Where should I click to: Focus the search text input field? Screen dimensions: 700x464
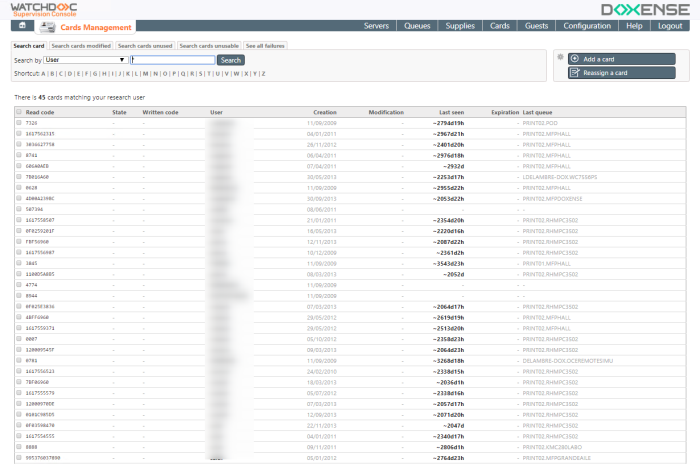(x=172, y=60)
